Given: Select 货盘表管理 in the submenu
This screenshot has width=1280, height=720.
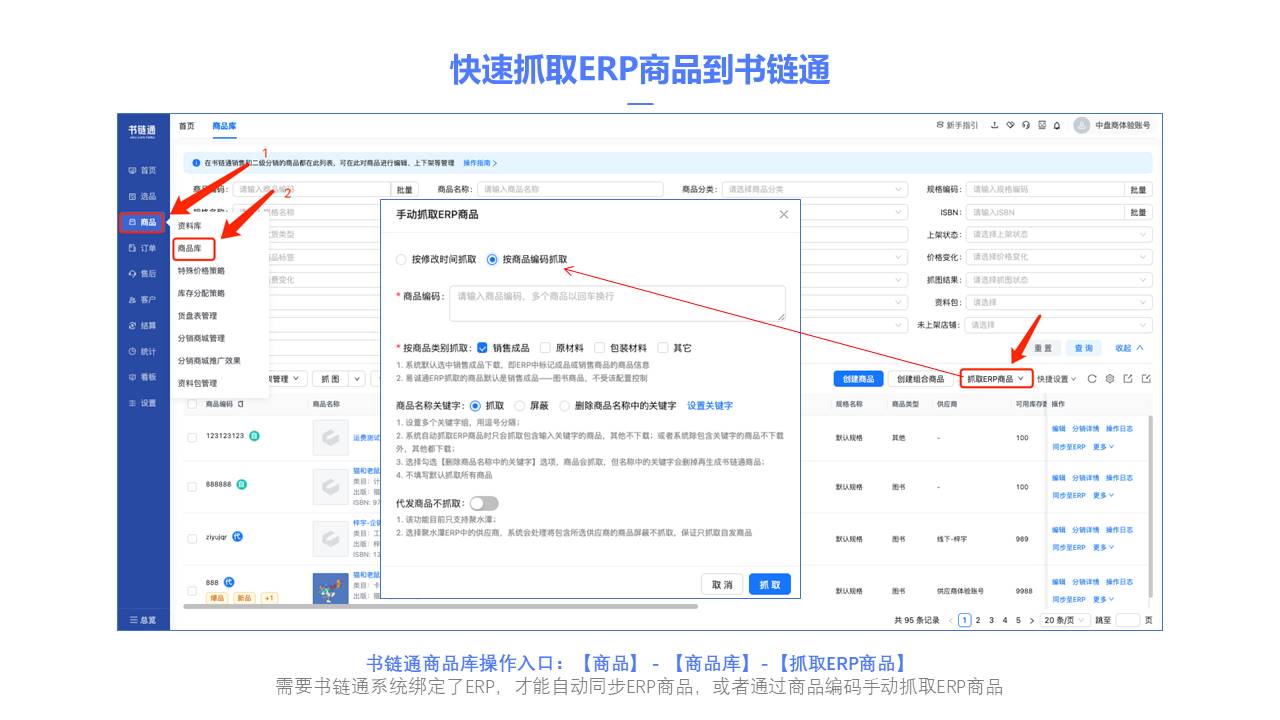Looking at the screenshot, I should (x=197, y=316).
